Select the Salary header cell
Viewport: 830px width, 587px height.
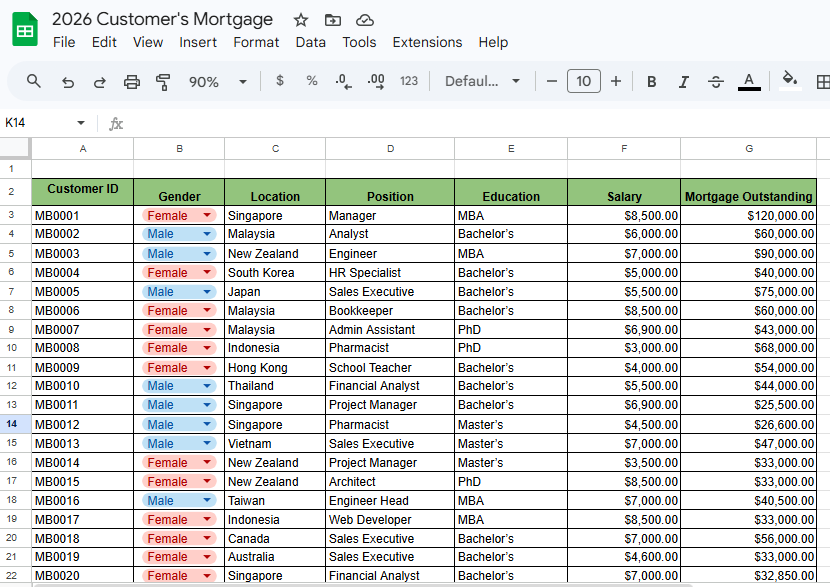(624, 192)
